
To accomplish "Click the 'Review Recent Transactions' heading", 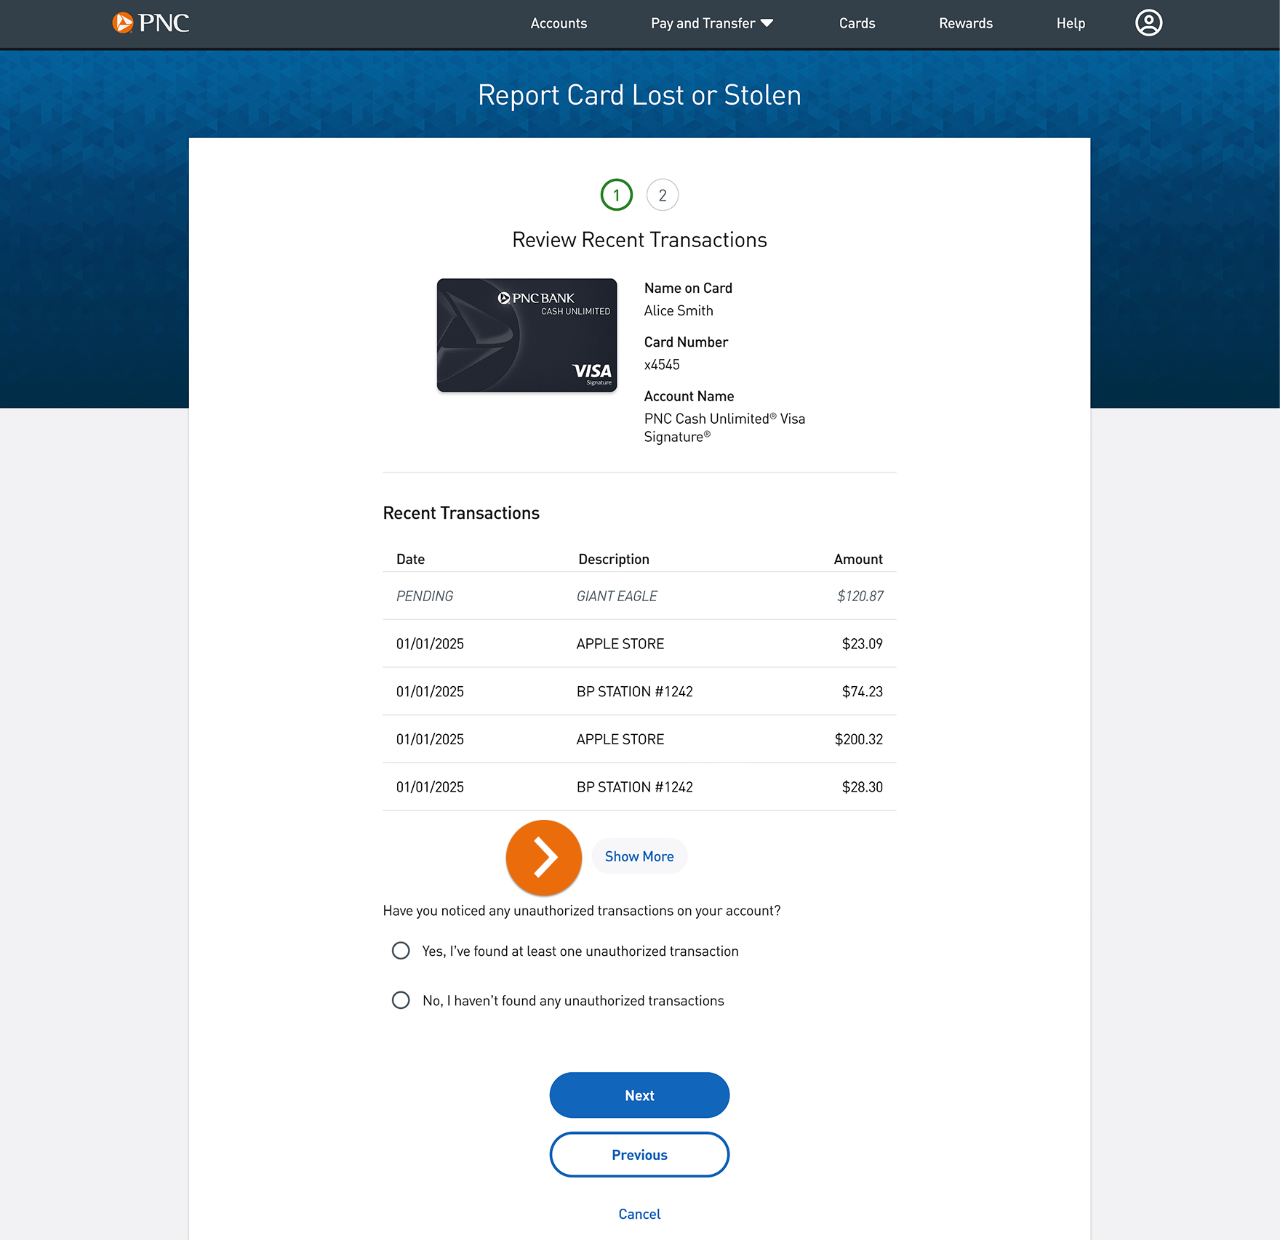I will [x=640, y=240].
